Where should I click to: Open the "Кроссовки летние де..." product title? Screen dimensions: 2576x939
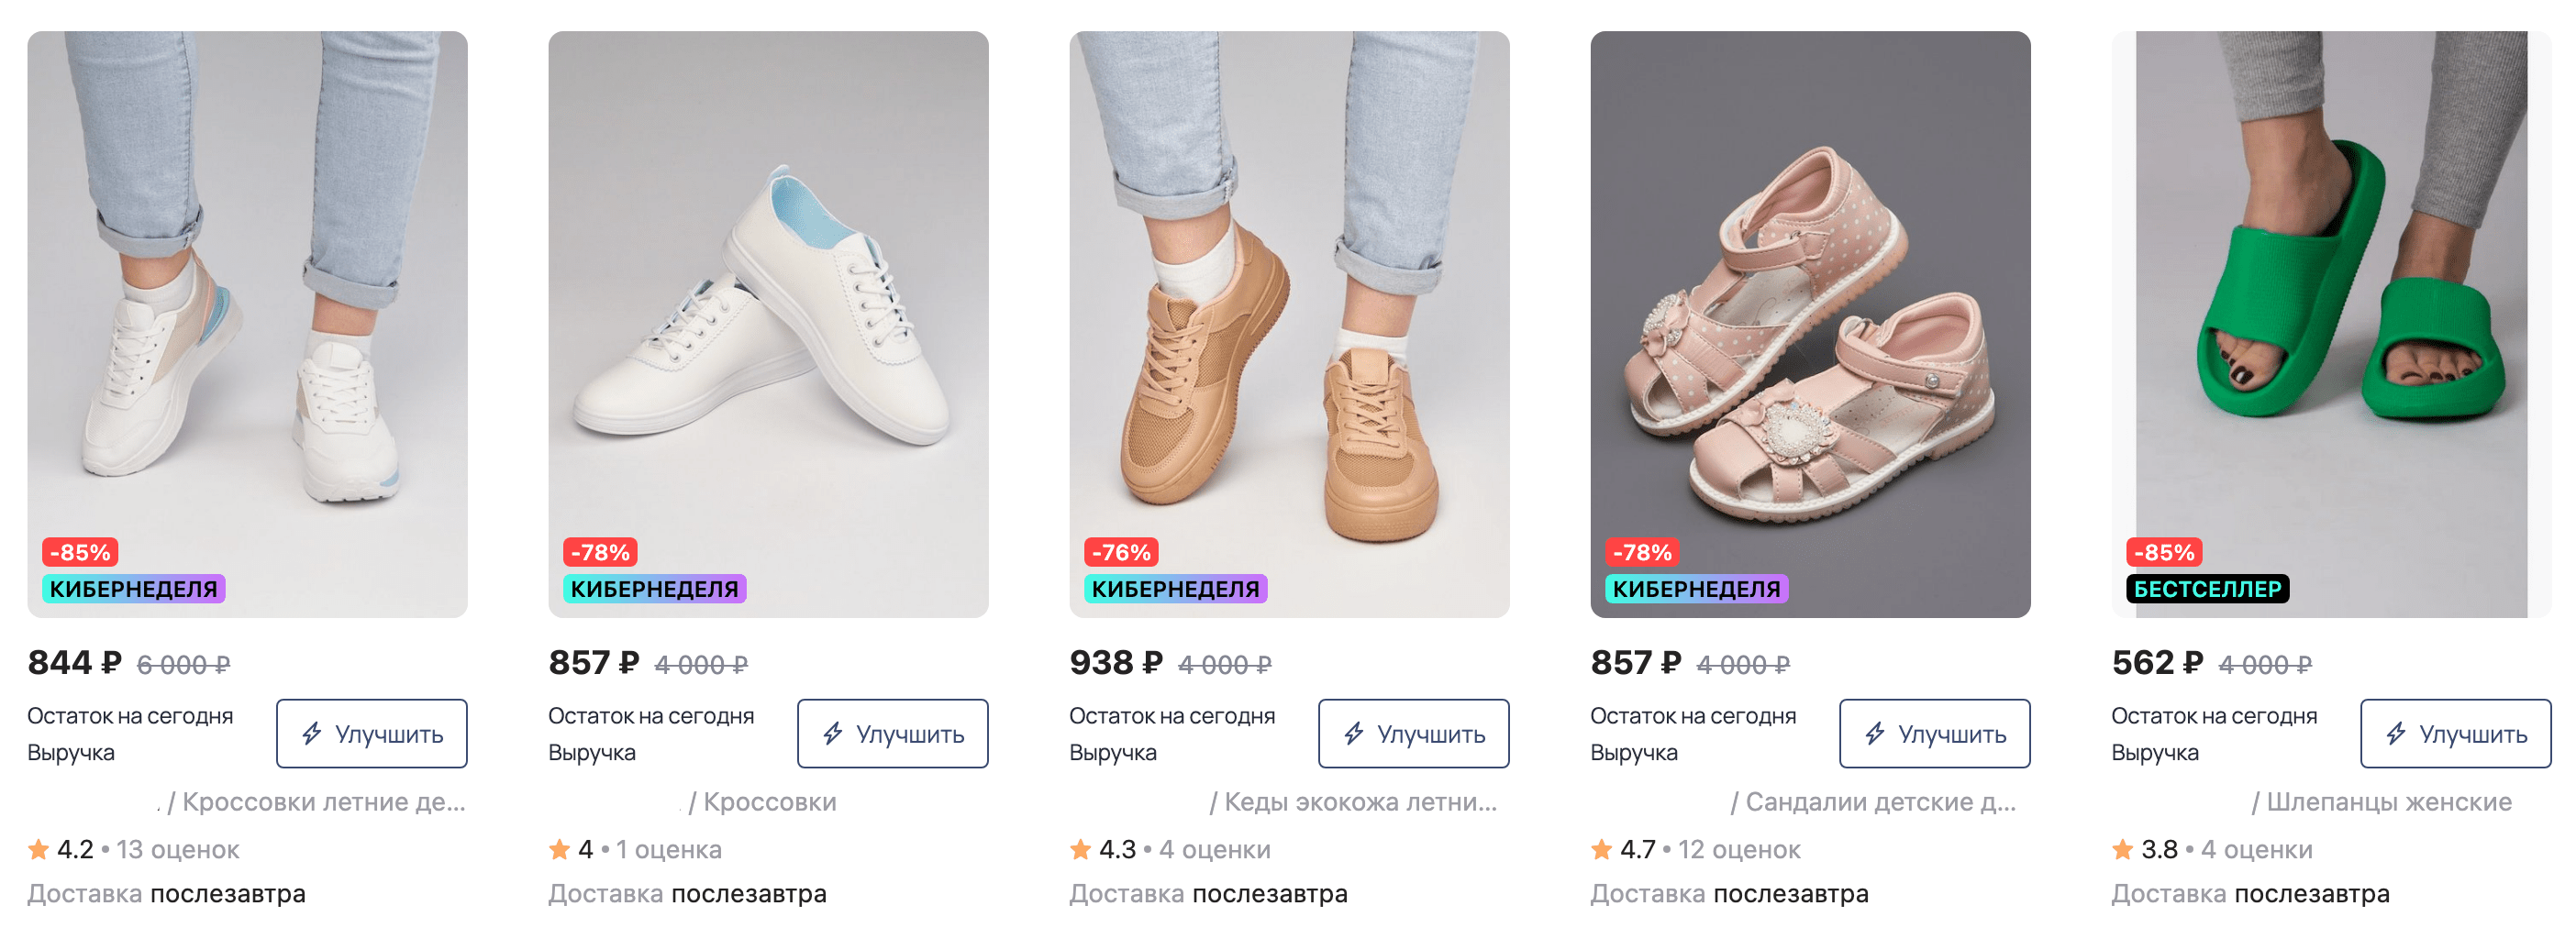click(323, 802)
